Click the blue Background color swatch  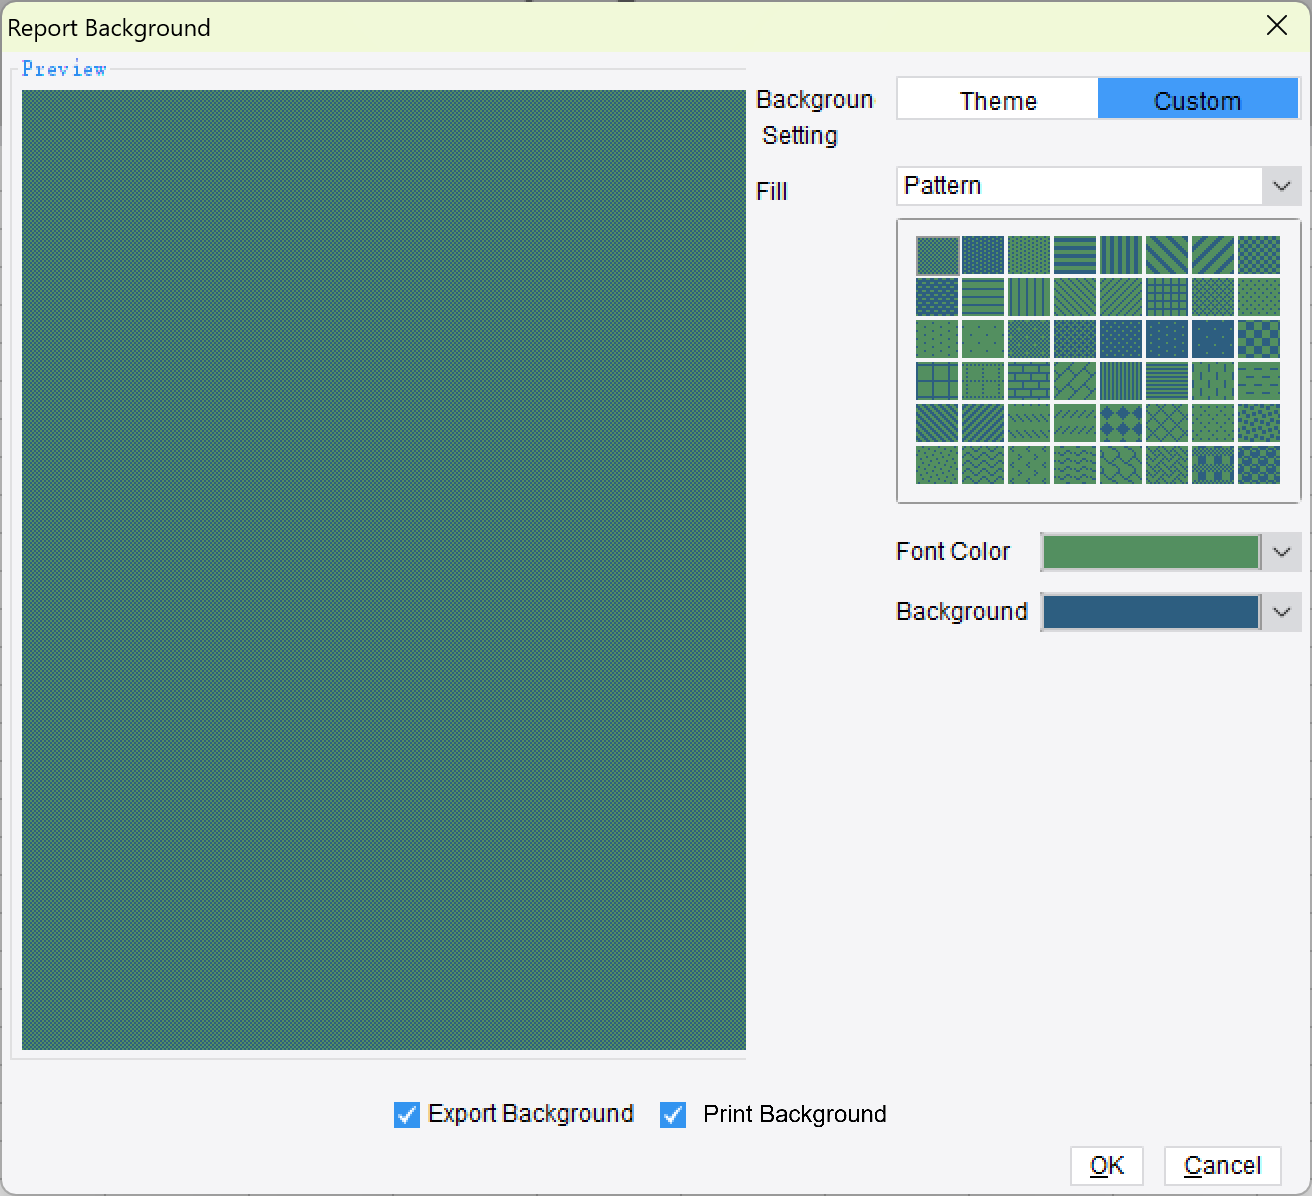click(1151, 612)
